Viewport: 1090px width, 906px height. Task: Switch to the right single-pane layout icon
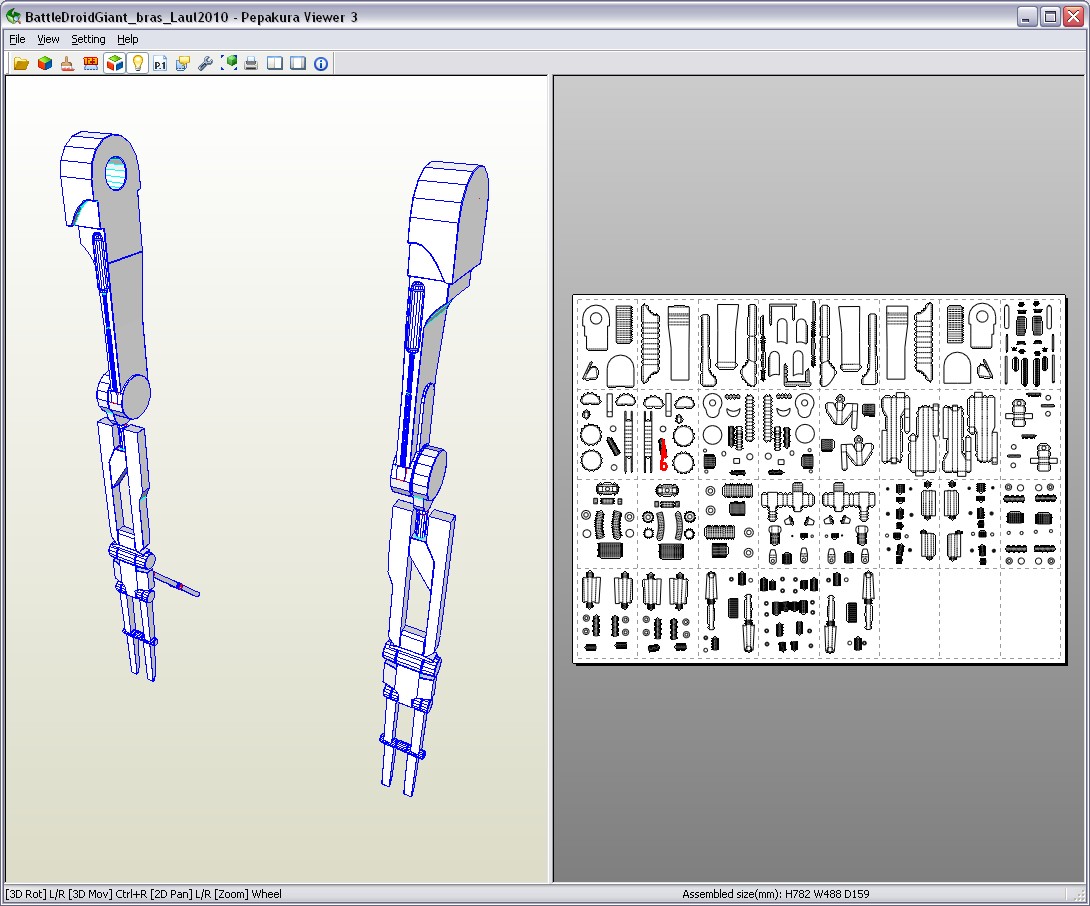298,63
